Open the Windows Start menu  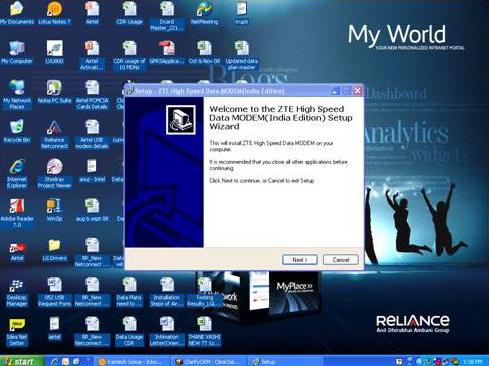(x=20, y=361)
